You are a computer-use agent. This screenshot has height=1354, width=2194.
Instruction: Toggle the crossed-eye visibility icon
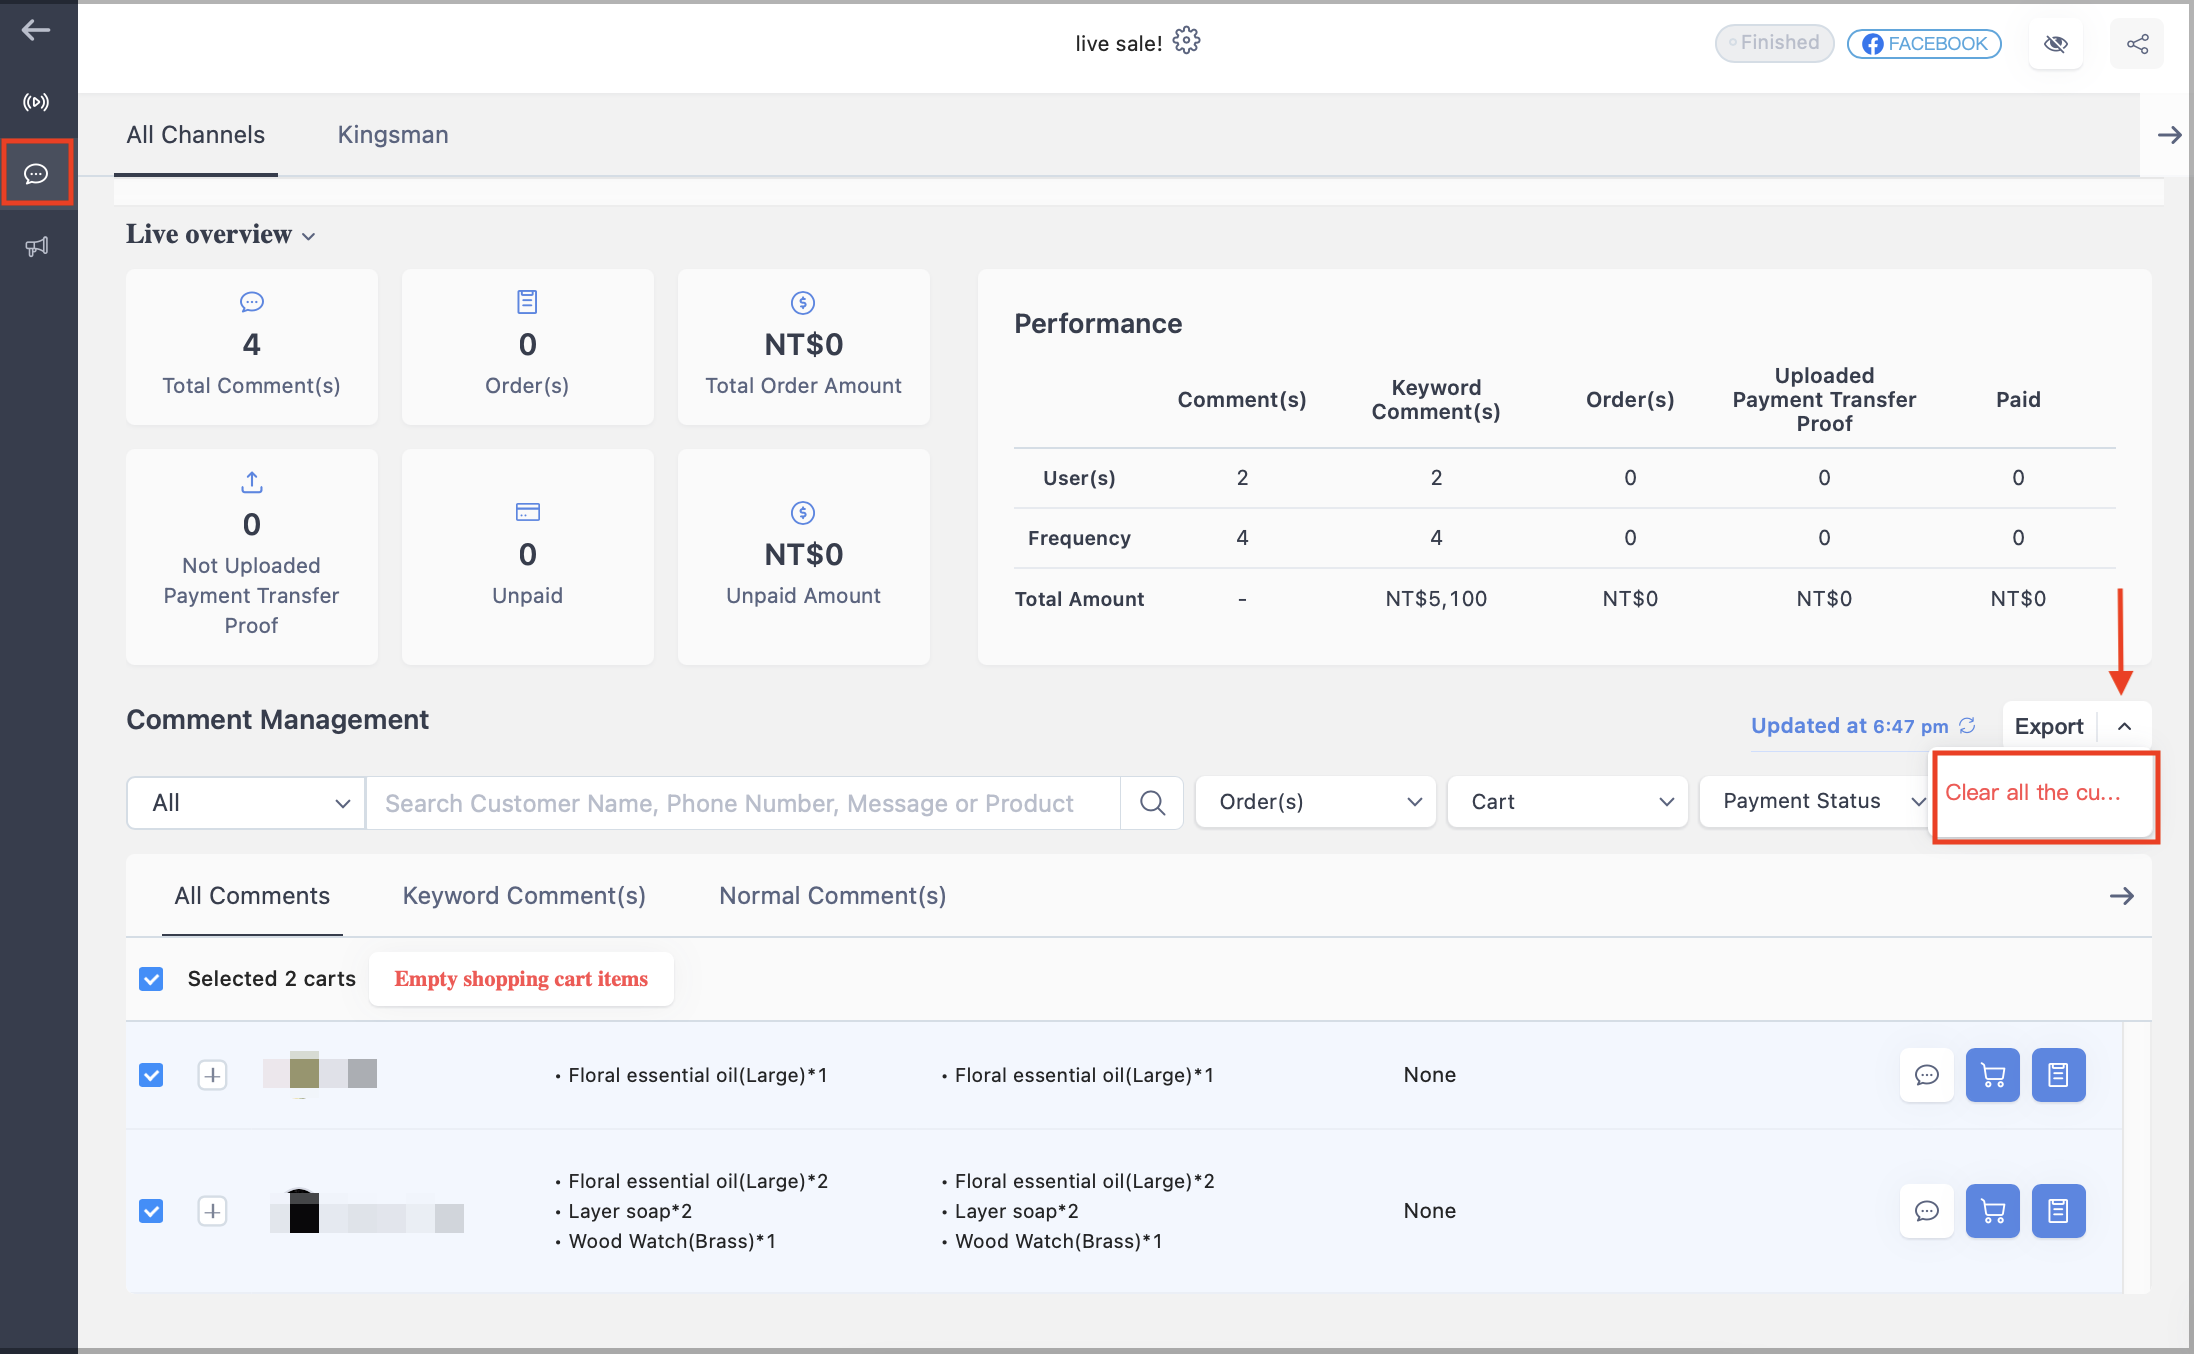coord(2055,44)
